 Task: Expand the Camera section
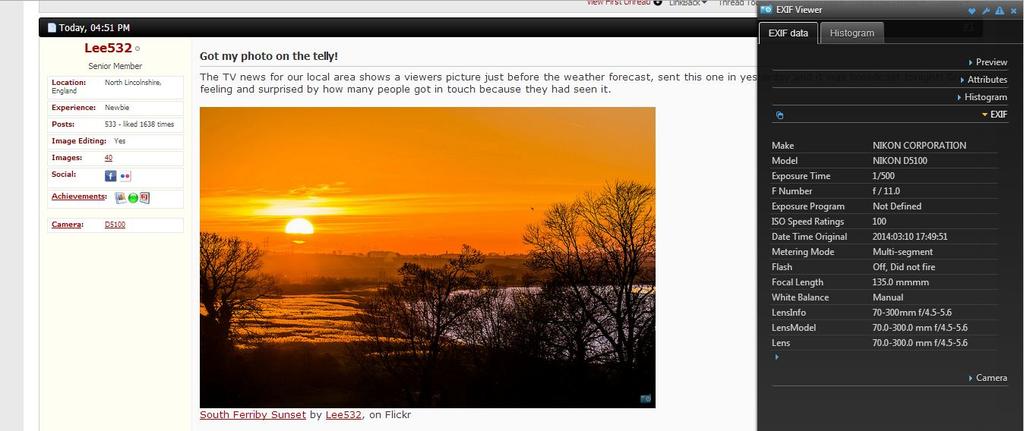[x=988, y=378]
